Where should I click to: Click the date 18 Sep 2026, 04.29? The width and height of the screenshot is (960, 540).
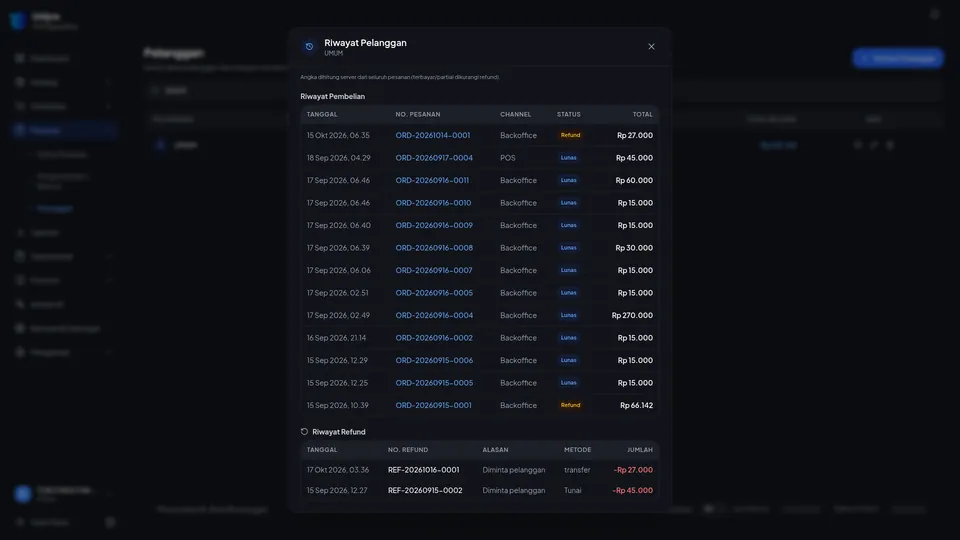click(x=339, y=158)
